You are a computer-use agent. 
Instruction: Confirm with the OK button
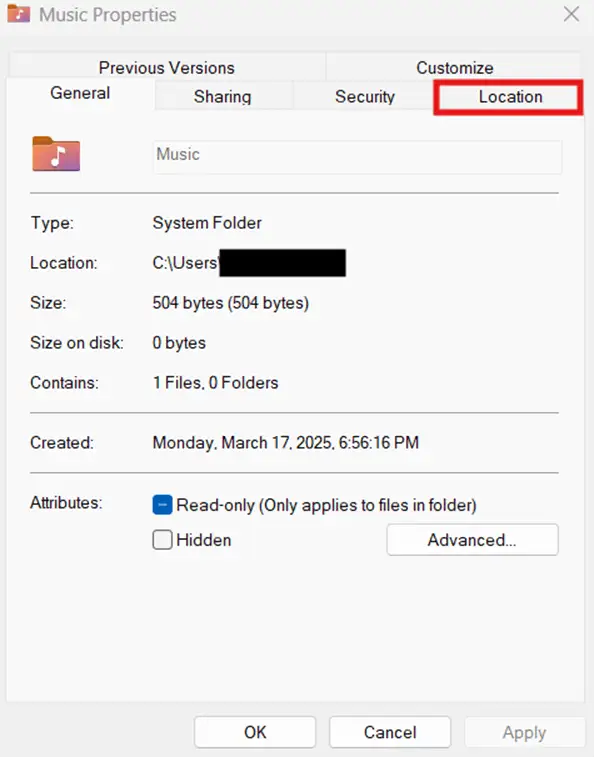[255, 732]
